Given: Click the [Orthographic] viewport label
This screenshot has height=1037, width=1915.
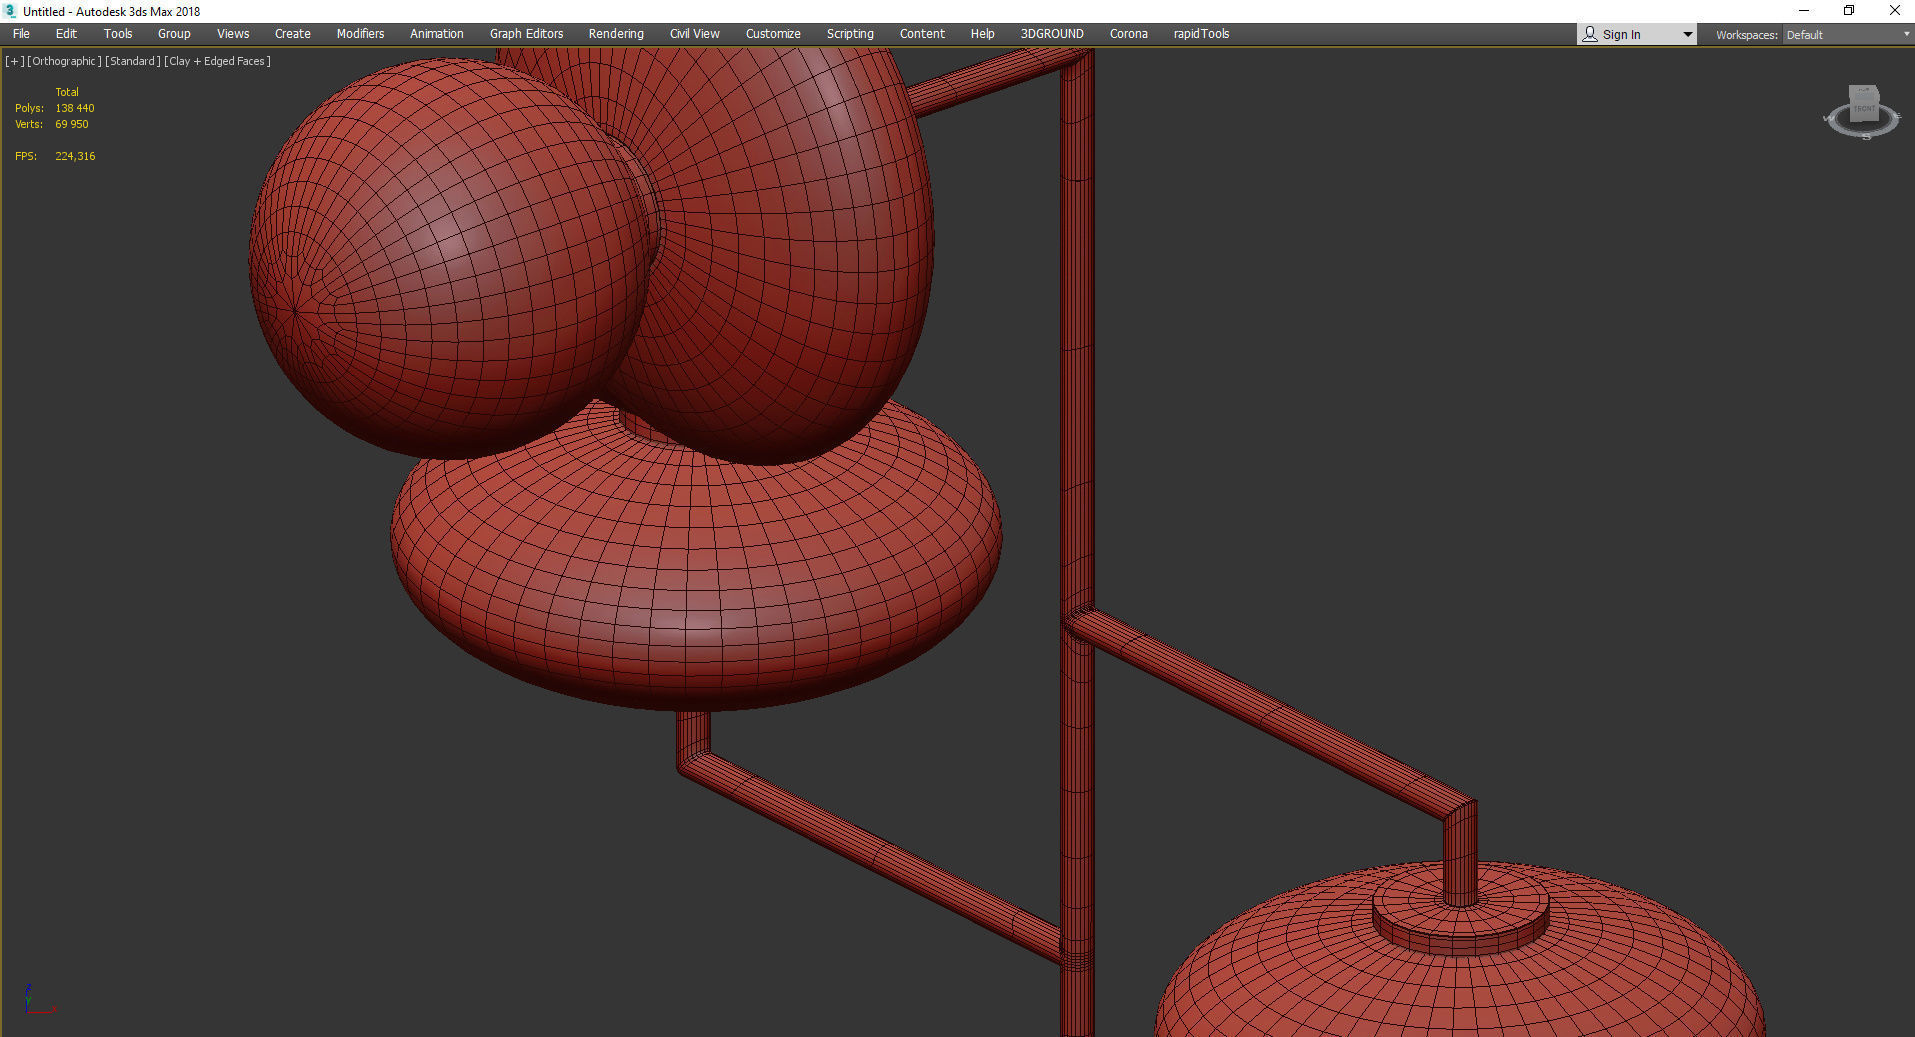Looking at the screenshot, I should click(x=64, y=61).
